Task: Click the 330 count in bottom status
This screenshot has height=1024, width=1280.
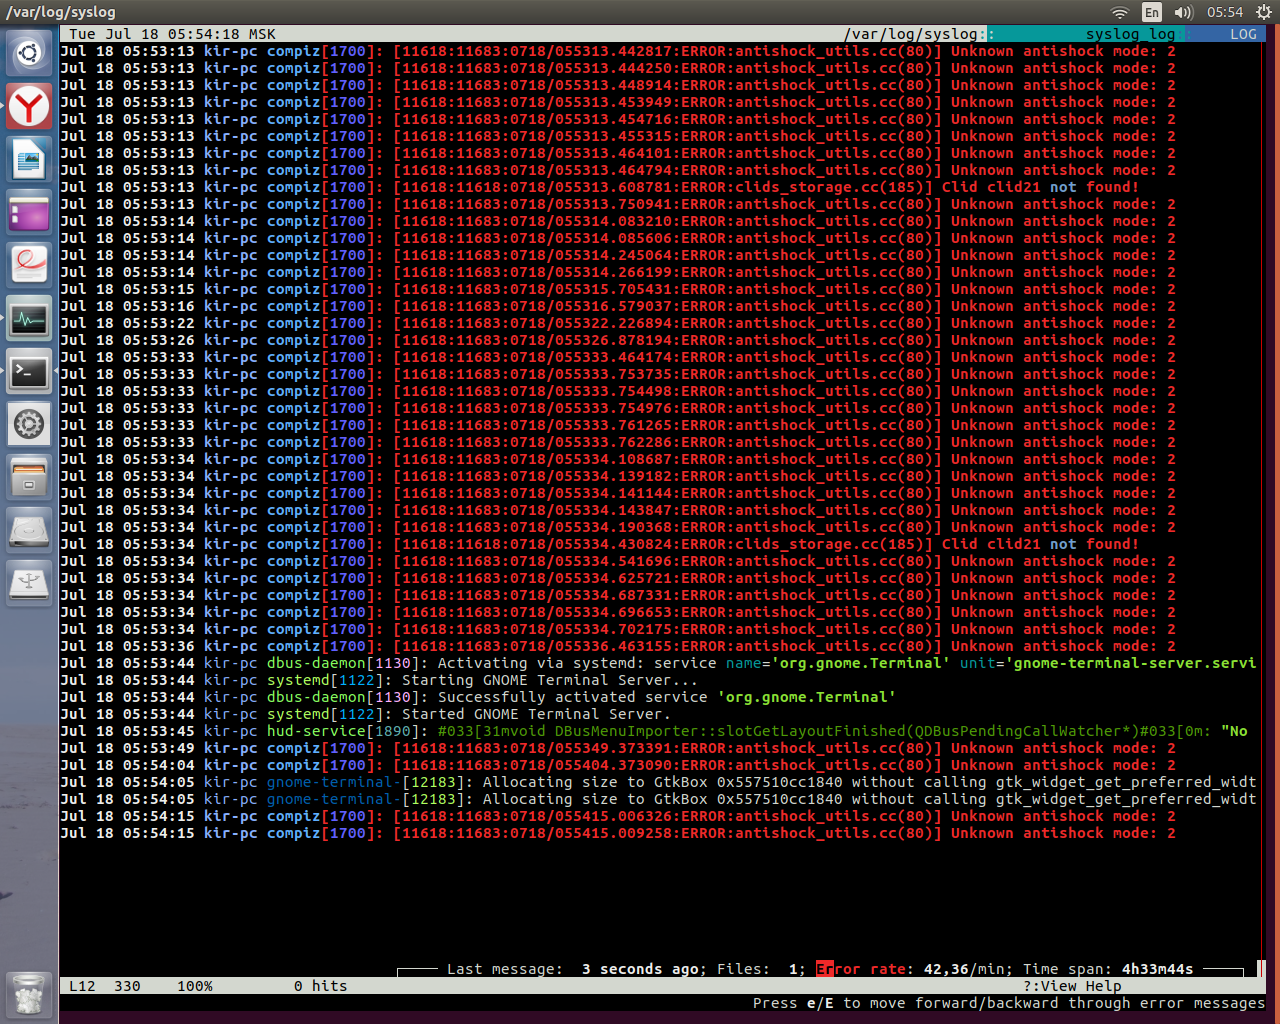Action: (127, 986)
